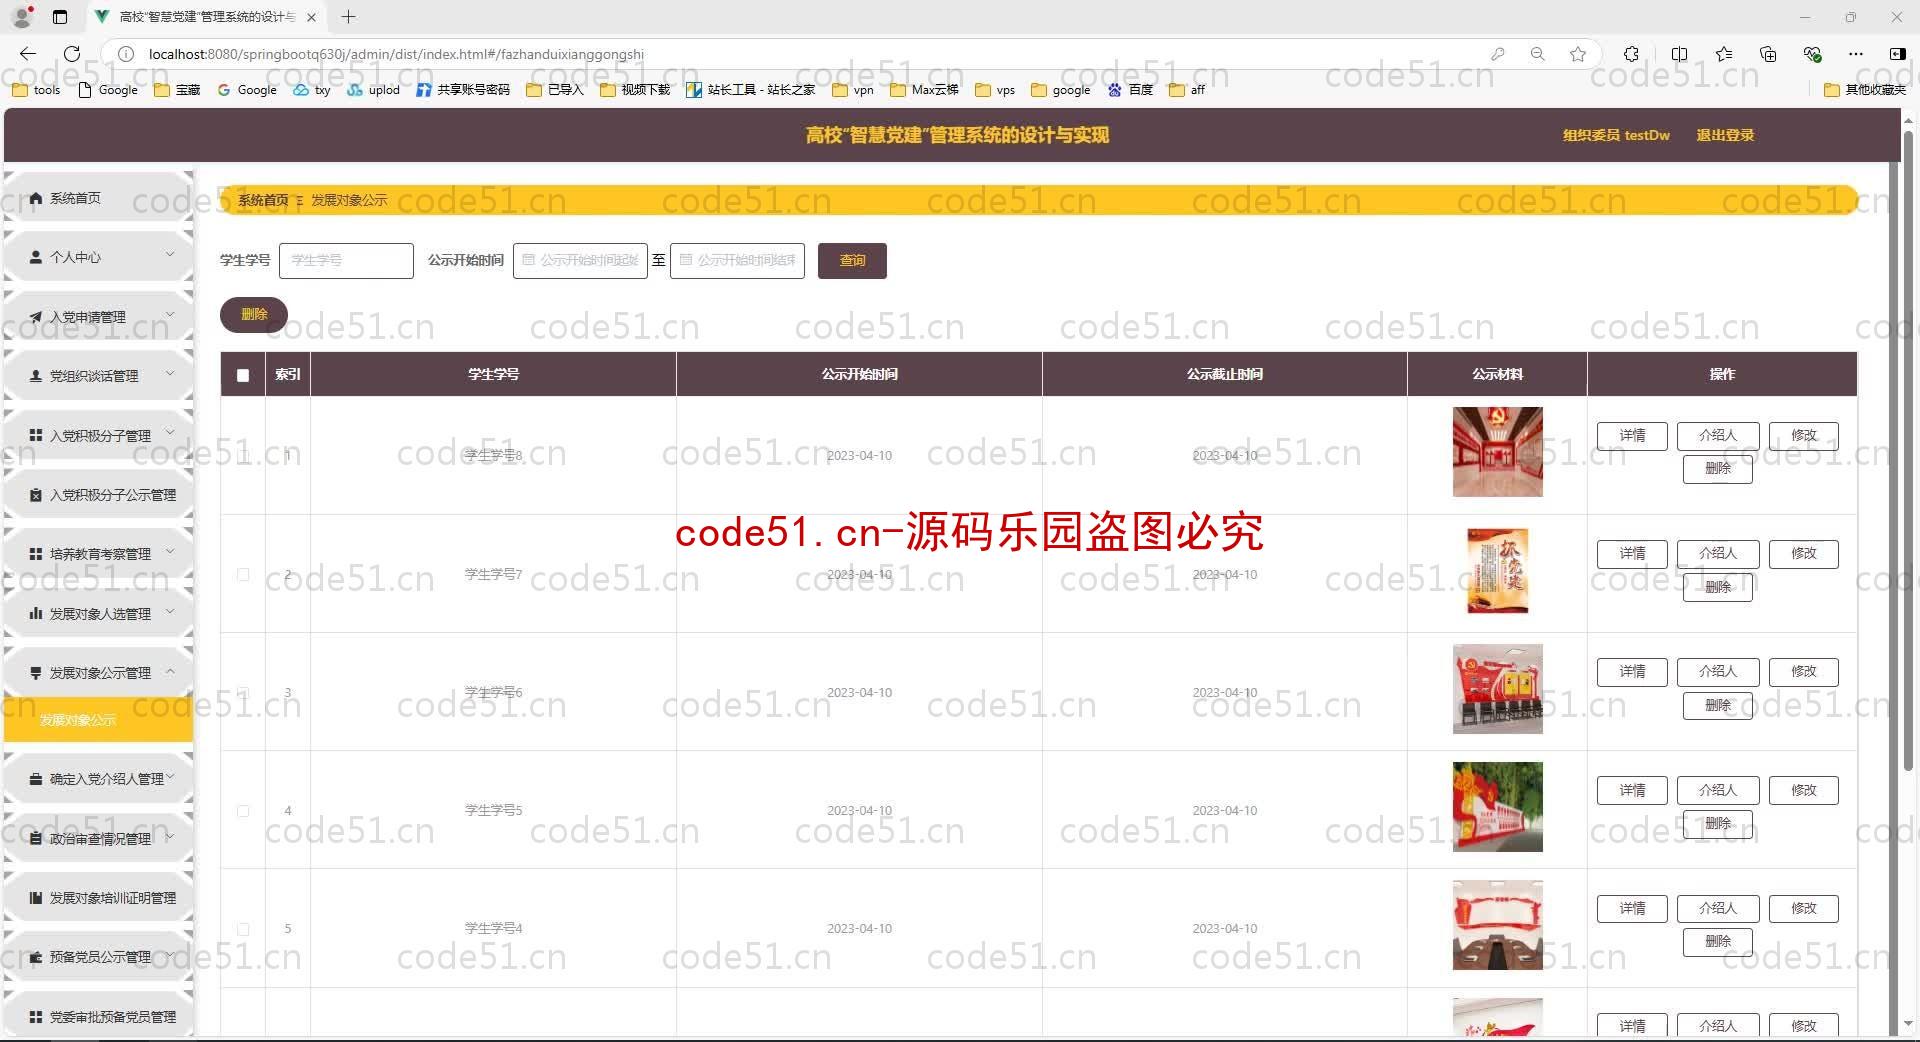Image resolution: width=1920 pixels, height=1042 pixels.
Task: Expand 政治审查情况管理 sidebar menu
Action: (x=98, y=838)
